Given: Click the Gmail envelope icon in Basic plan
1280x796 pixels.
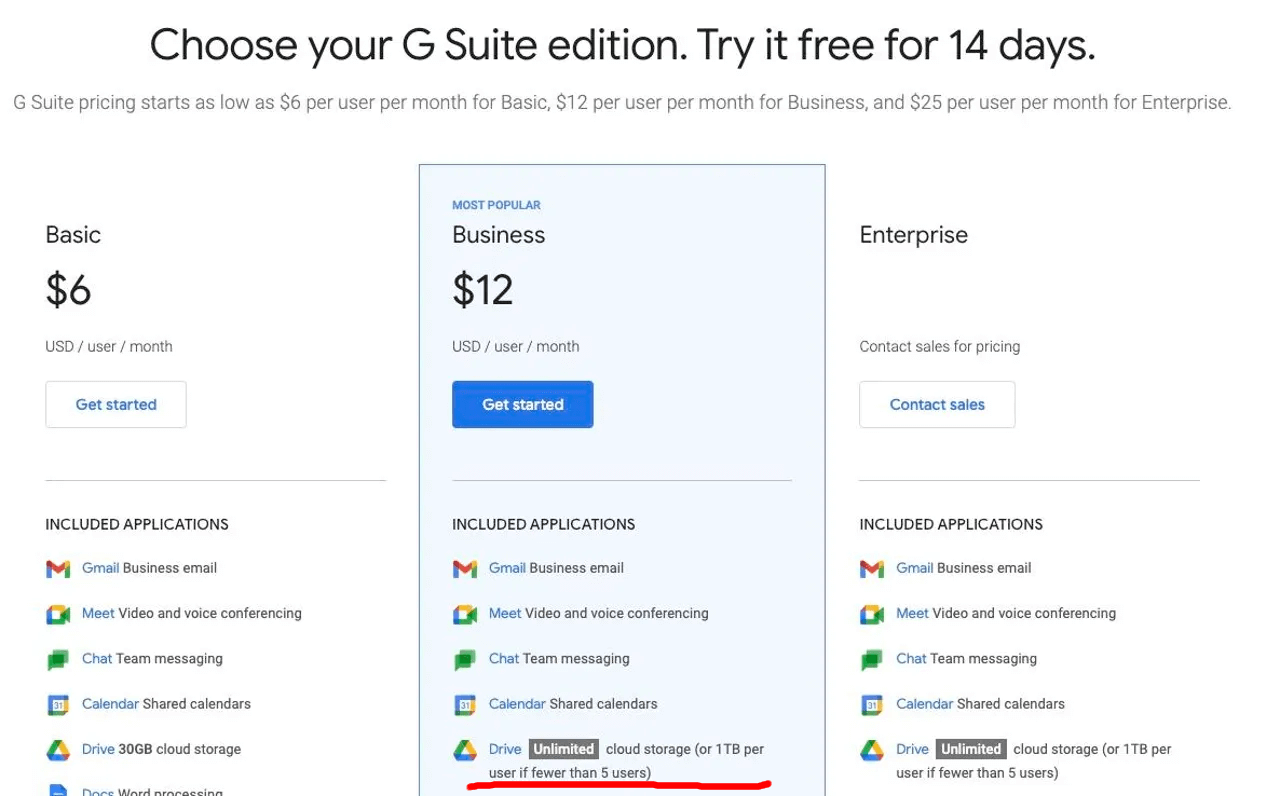Looking at the screenshot, I should pos(58,569).
